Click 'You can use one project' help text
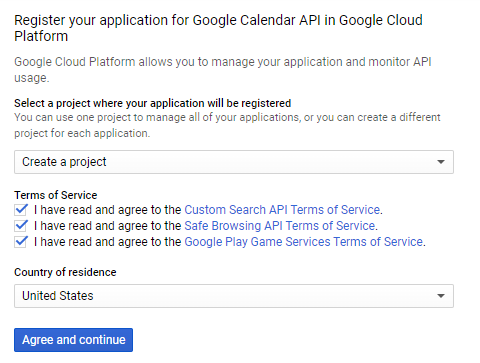 tap(227, 125)
